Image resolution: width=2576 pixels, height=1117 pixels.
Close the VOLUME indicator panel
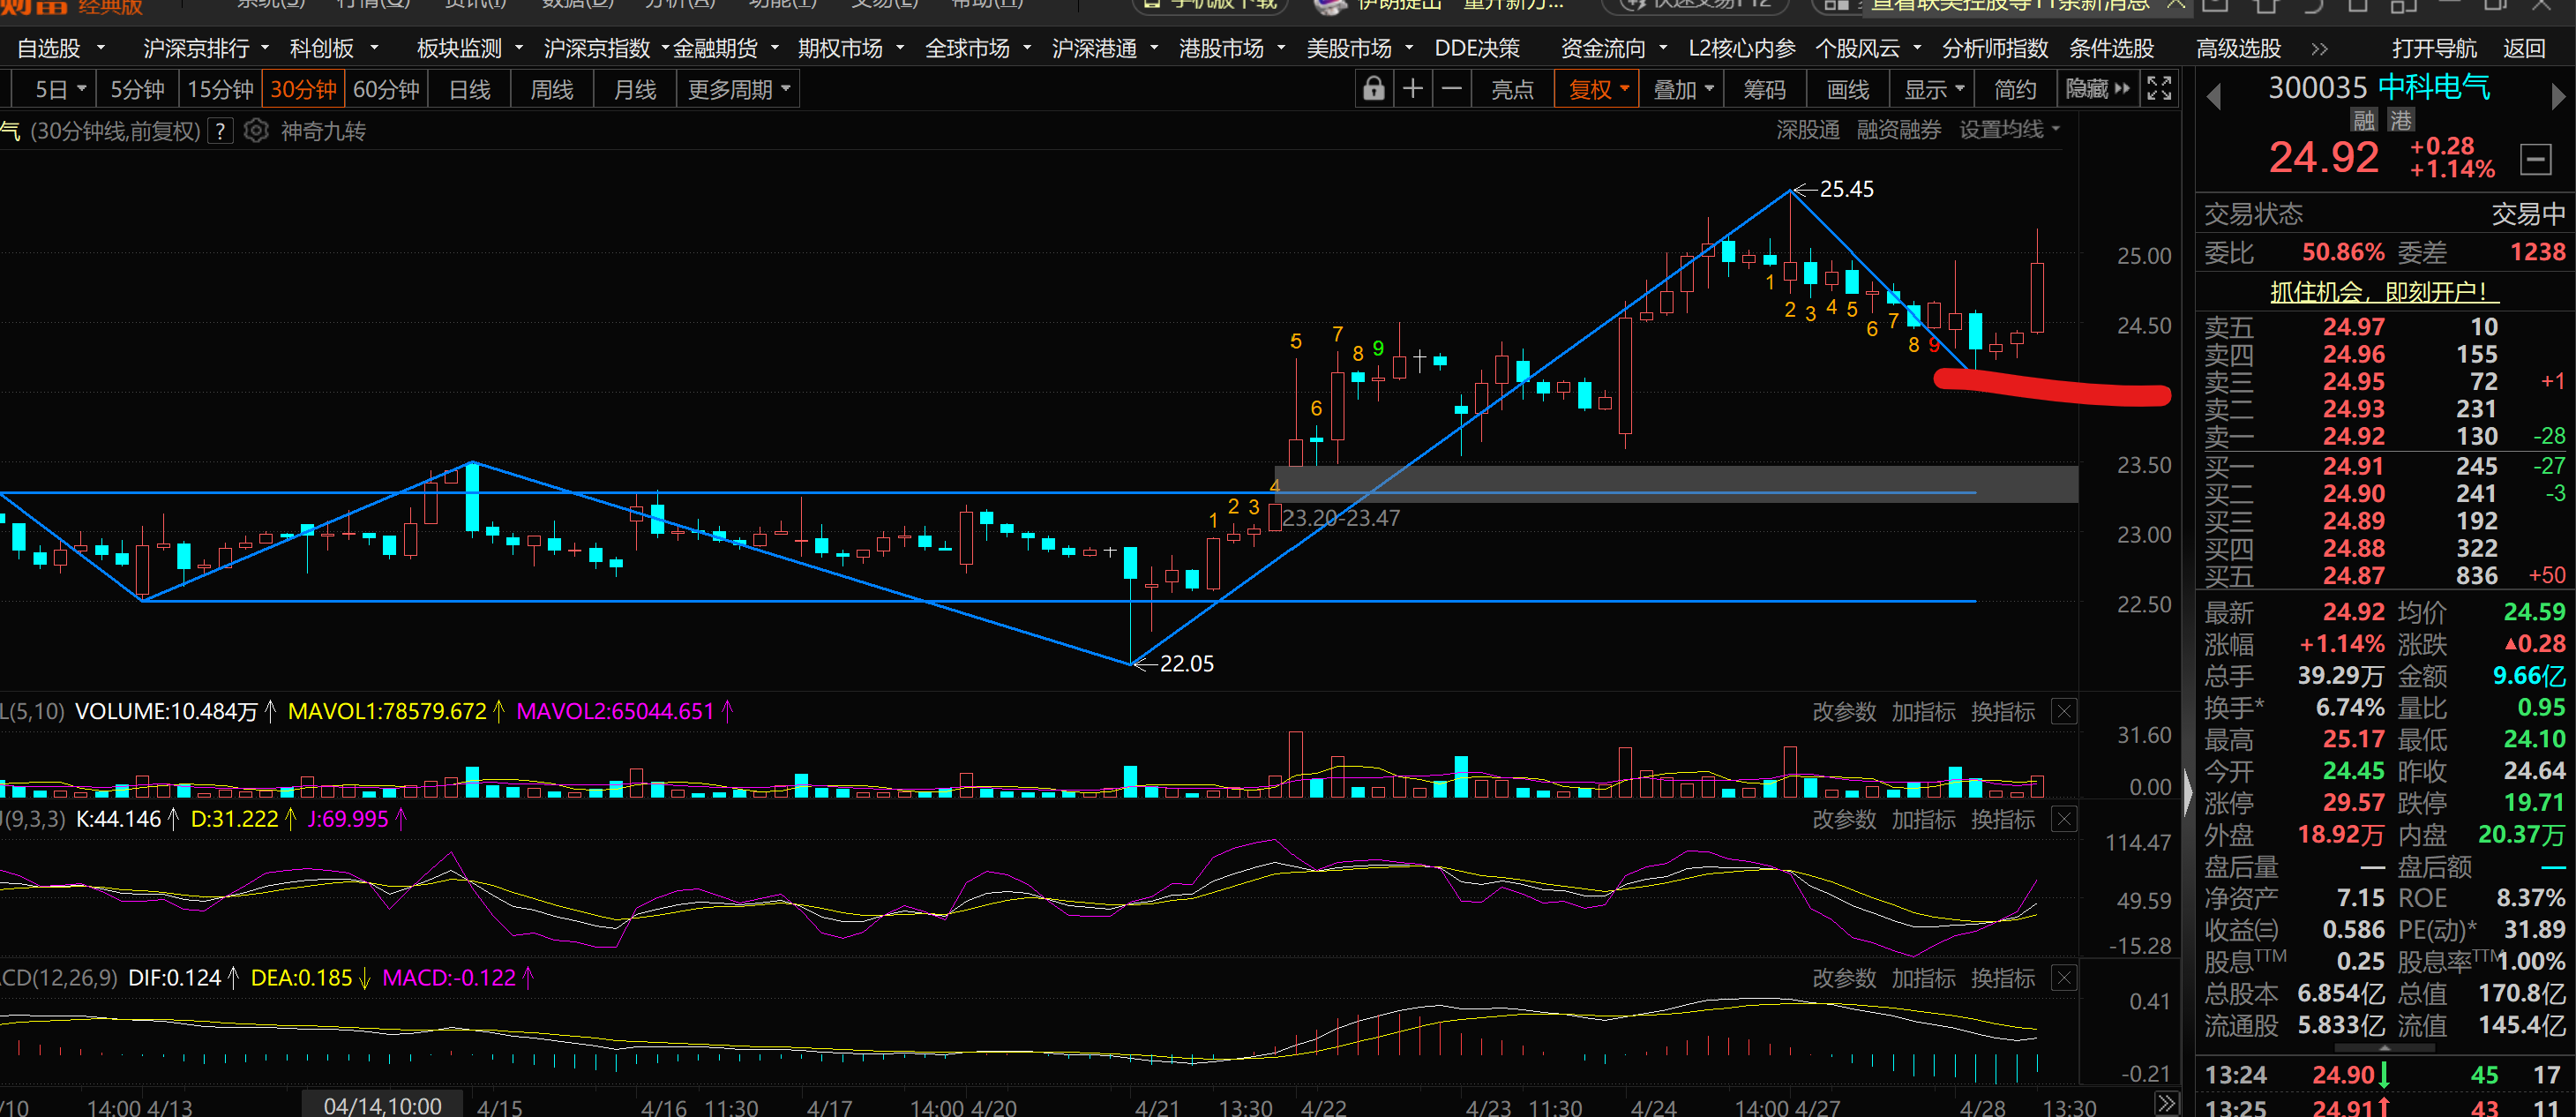(x=2064, y=712)
